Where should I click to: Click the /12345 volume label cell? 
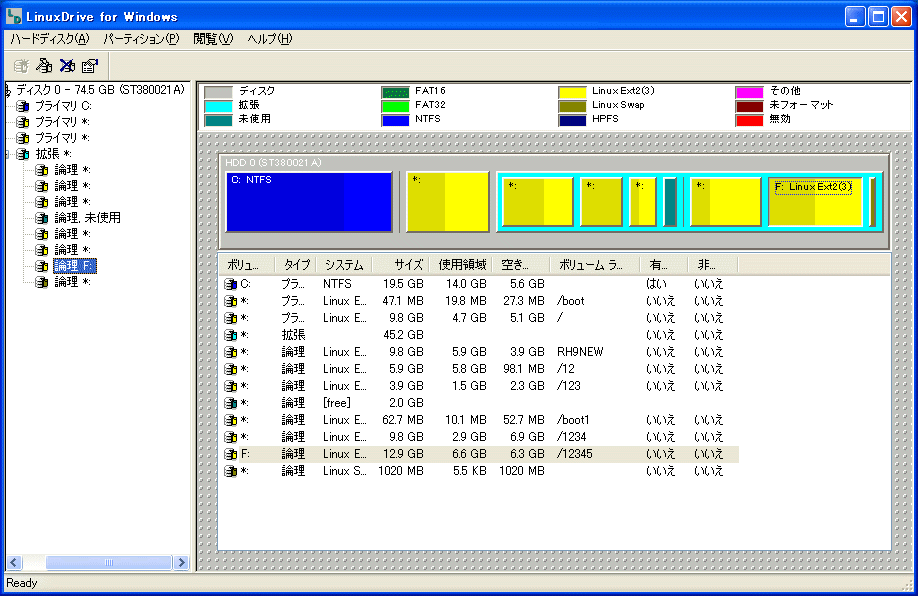pos(574,454)
